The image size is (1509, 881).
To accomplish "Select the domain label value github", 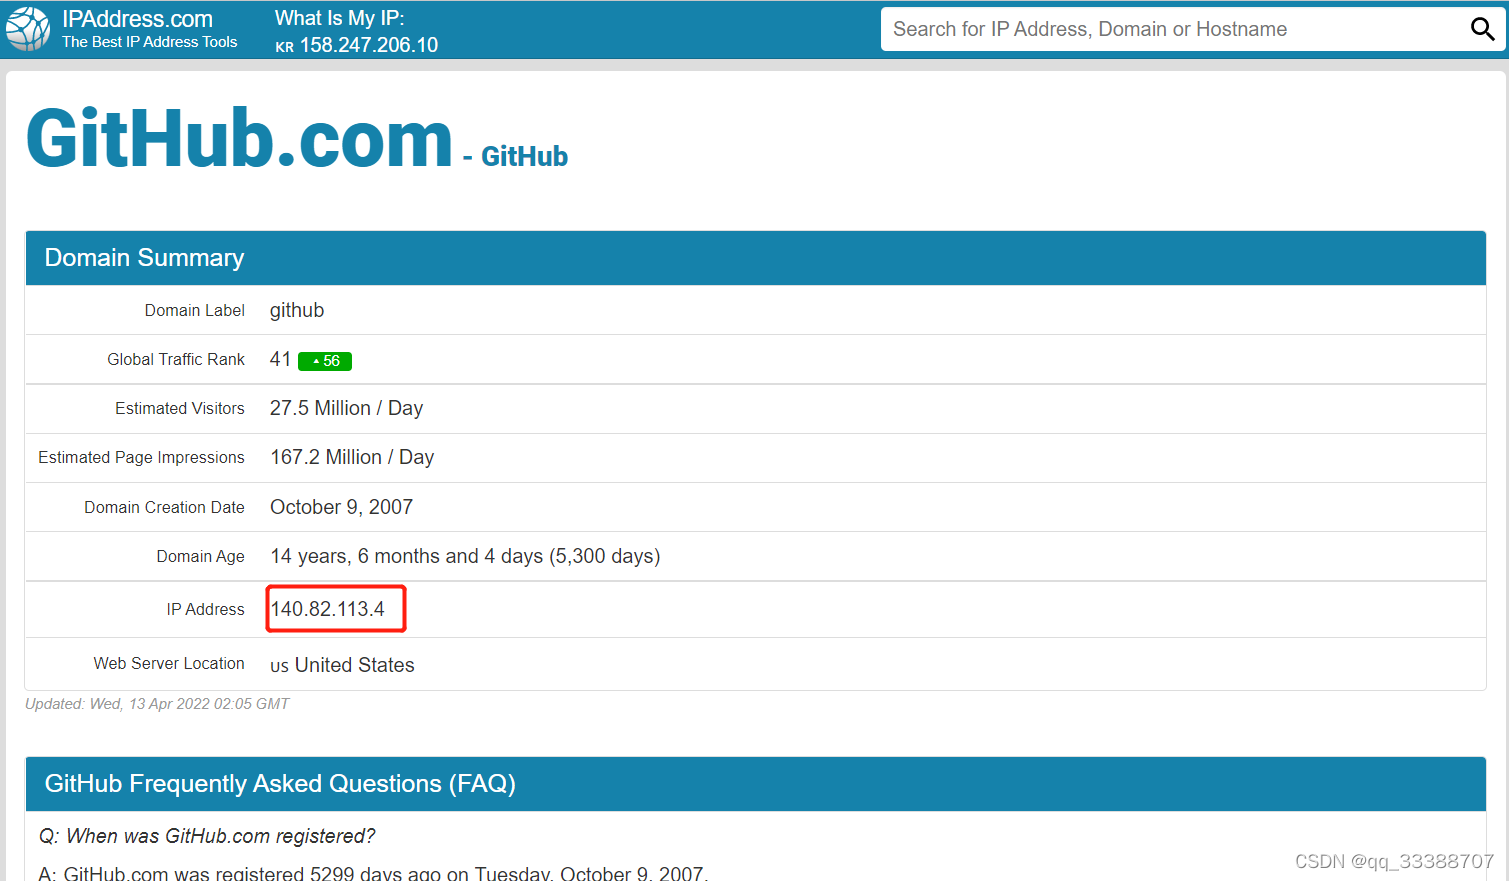I will 297,310.
